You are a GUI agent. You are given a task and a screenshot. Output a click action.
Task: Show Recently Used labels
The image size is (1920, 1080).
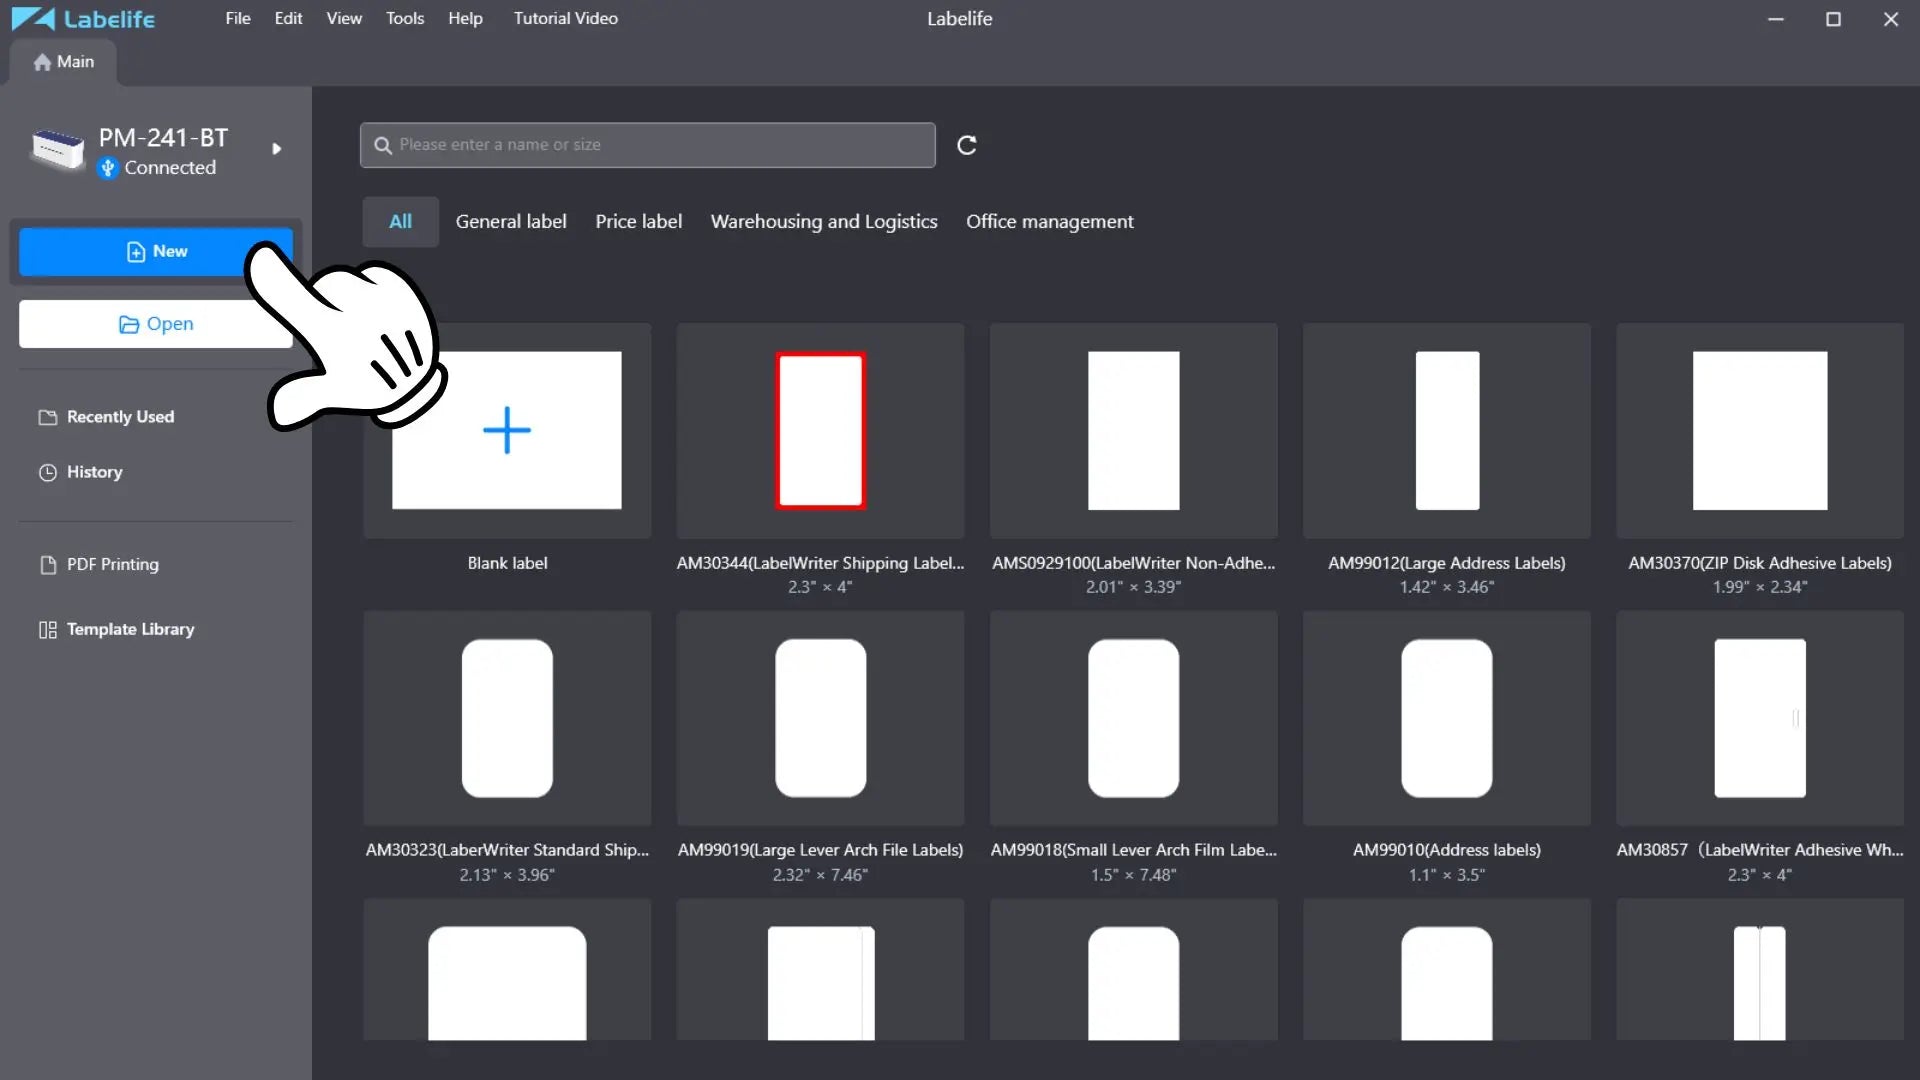click(x=120, y=417)
